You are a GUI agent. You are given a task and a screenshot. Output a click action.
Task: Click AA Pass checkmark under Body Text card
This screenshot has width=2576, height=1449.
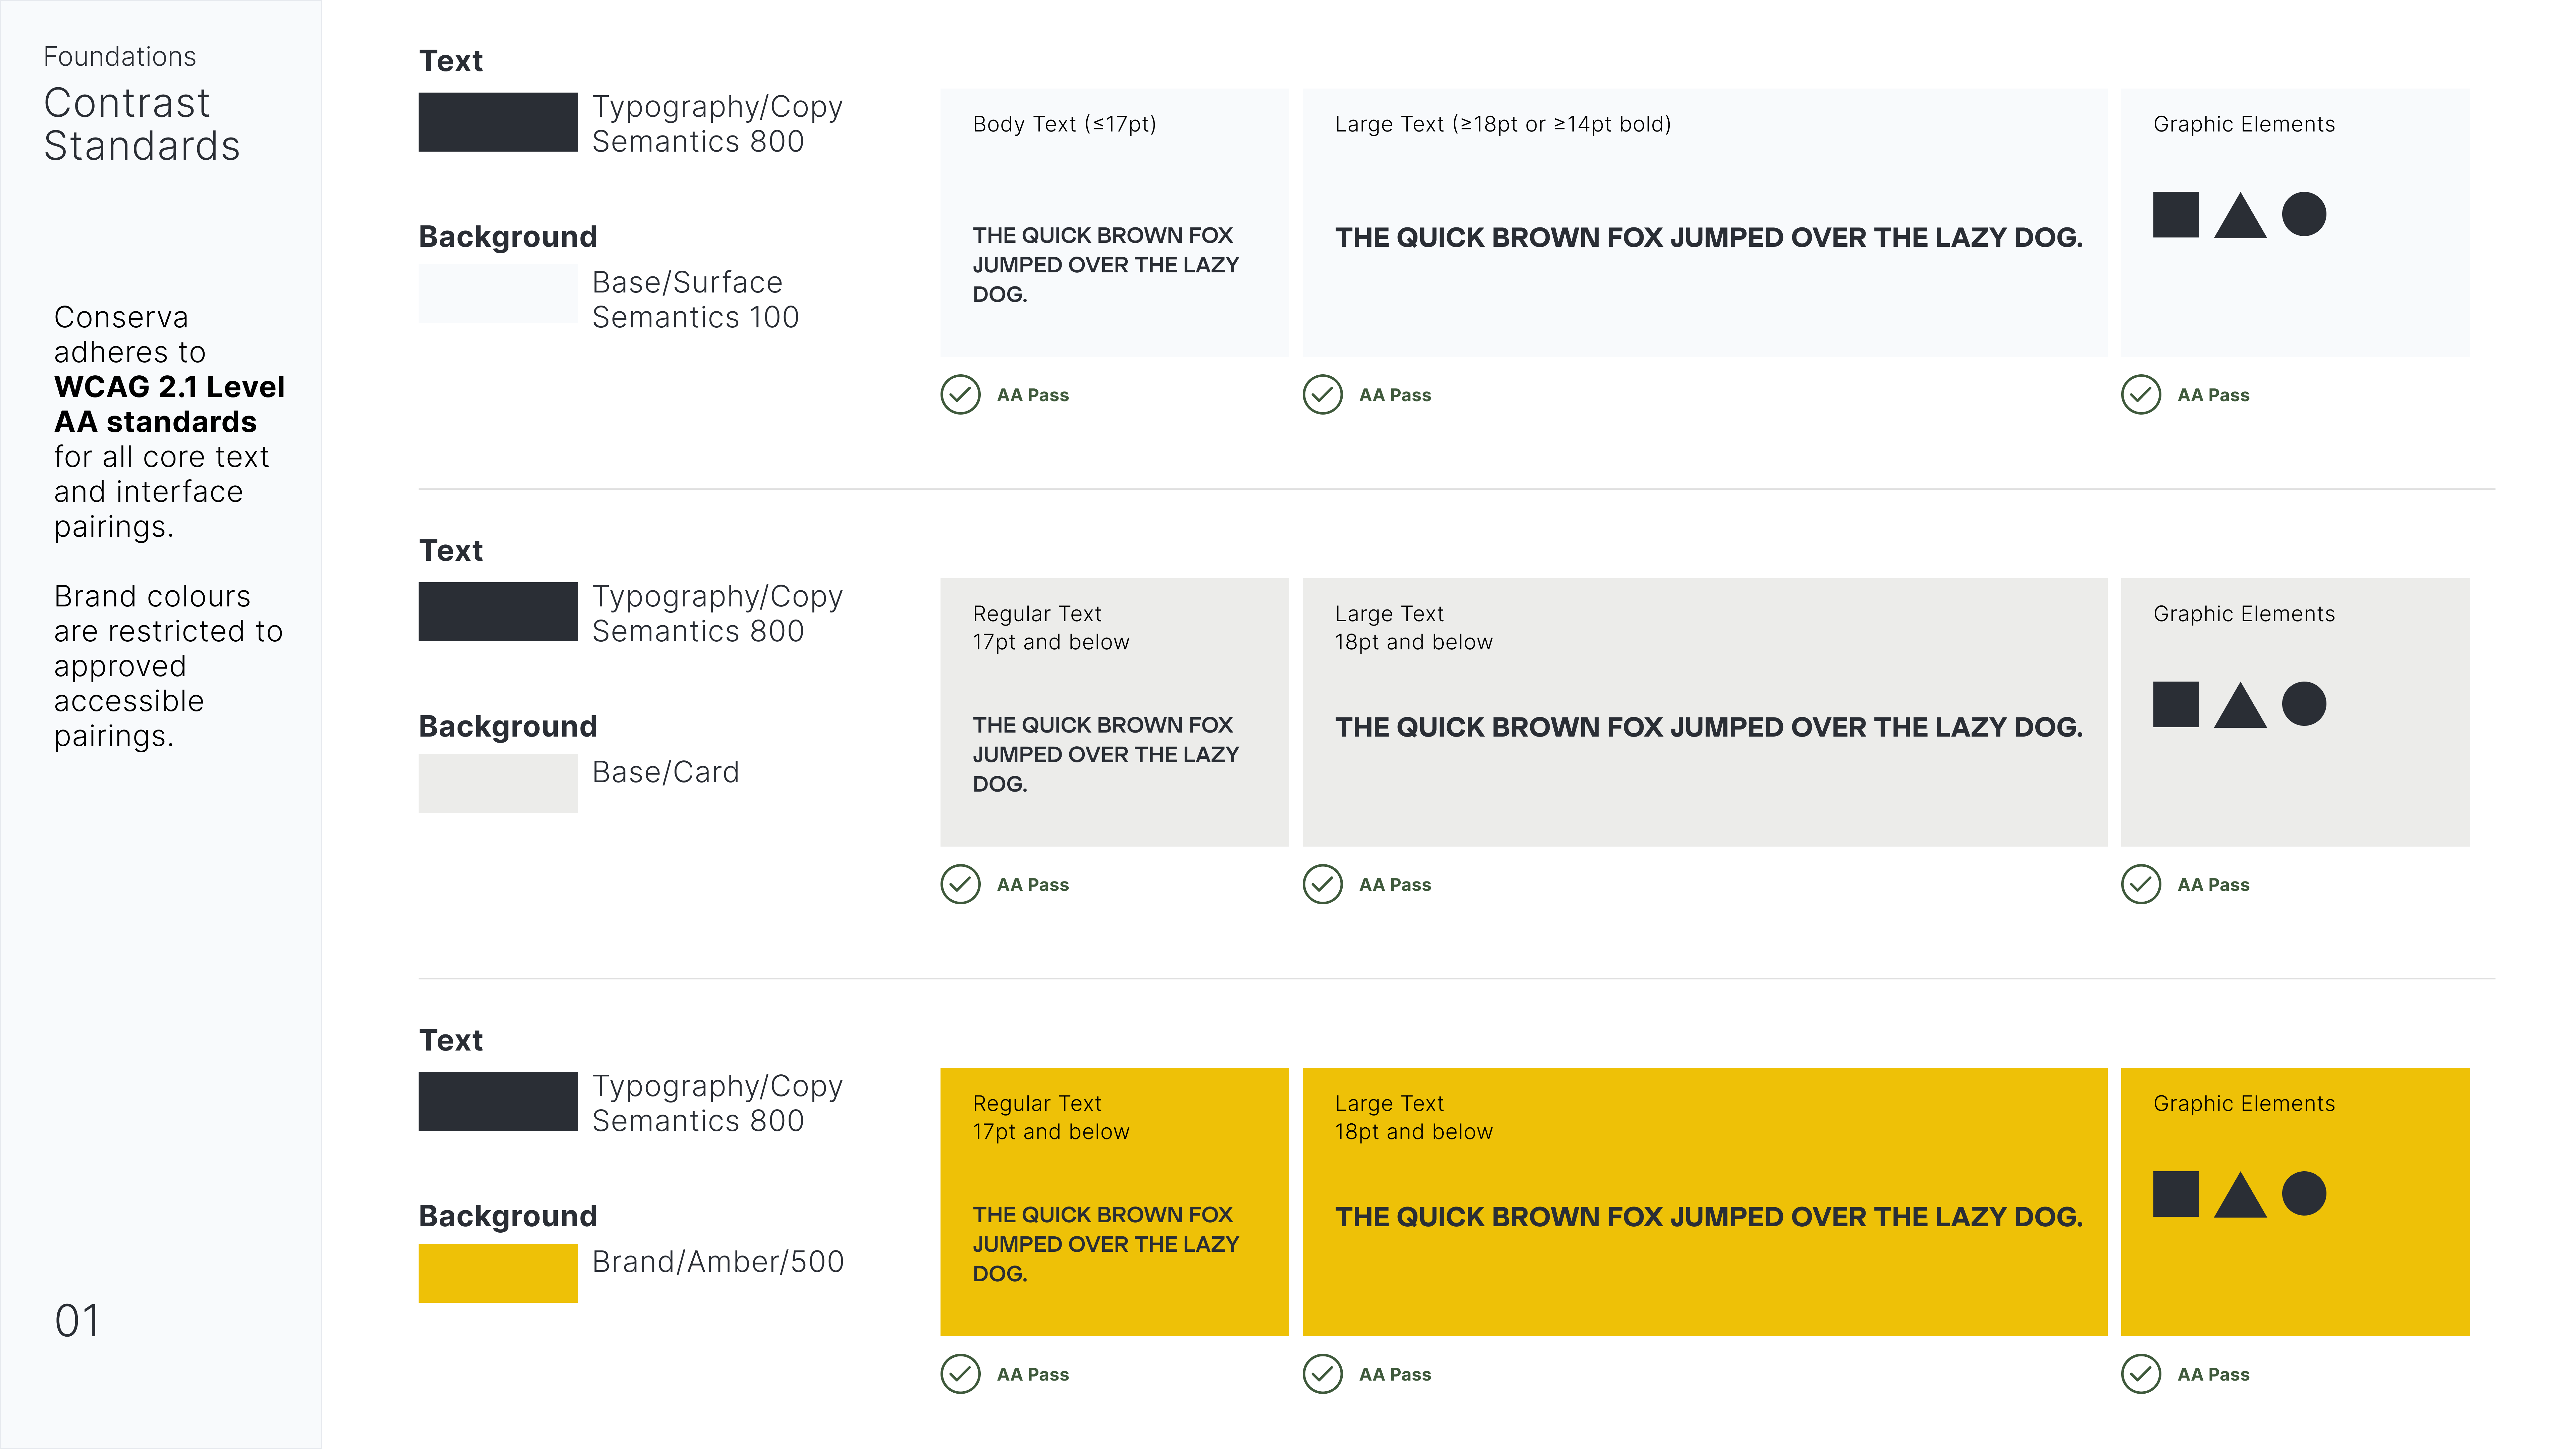(960, 395)
